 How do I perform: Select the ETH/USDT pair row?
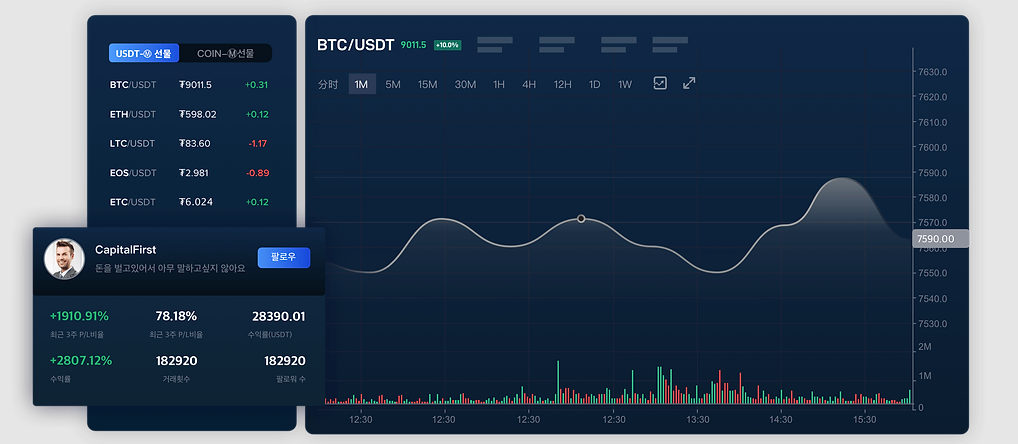tap(190, 114)
